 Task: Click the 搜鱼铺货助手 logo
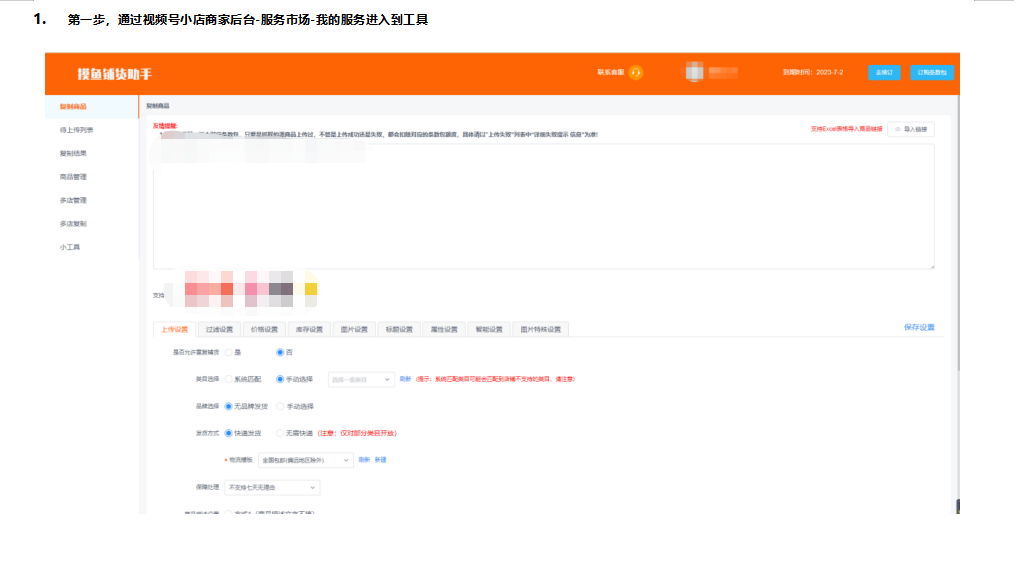coord(114,74)
